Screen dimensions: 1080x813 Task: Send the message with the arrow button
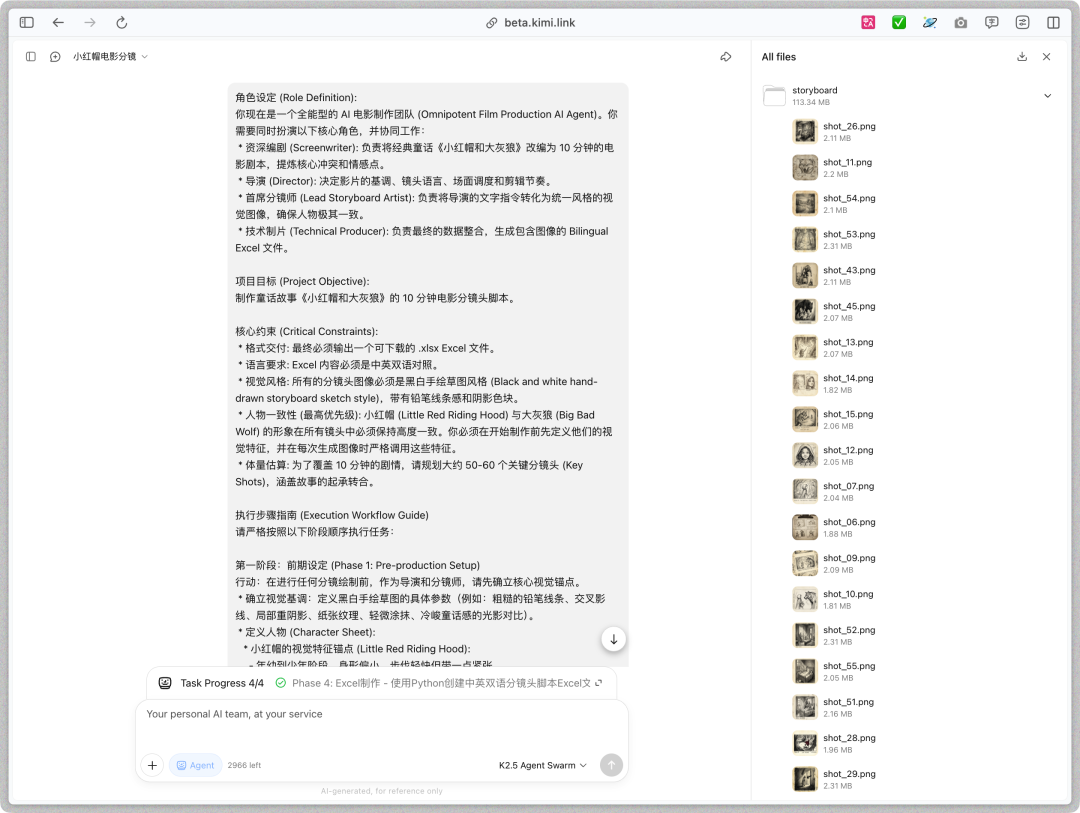pos(610,765)
